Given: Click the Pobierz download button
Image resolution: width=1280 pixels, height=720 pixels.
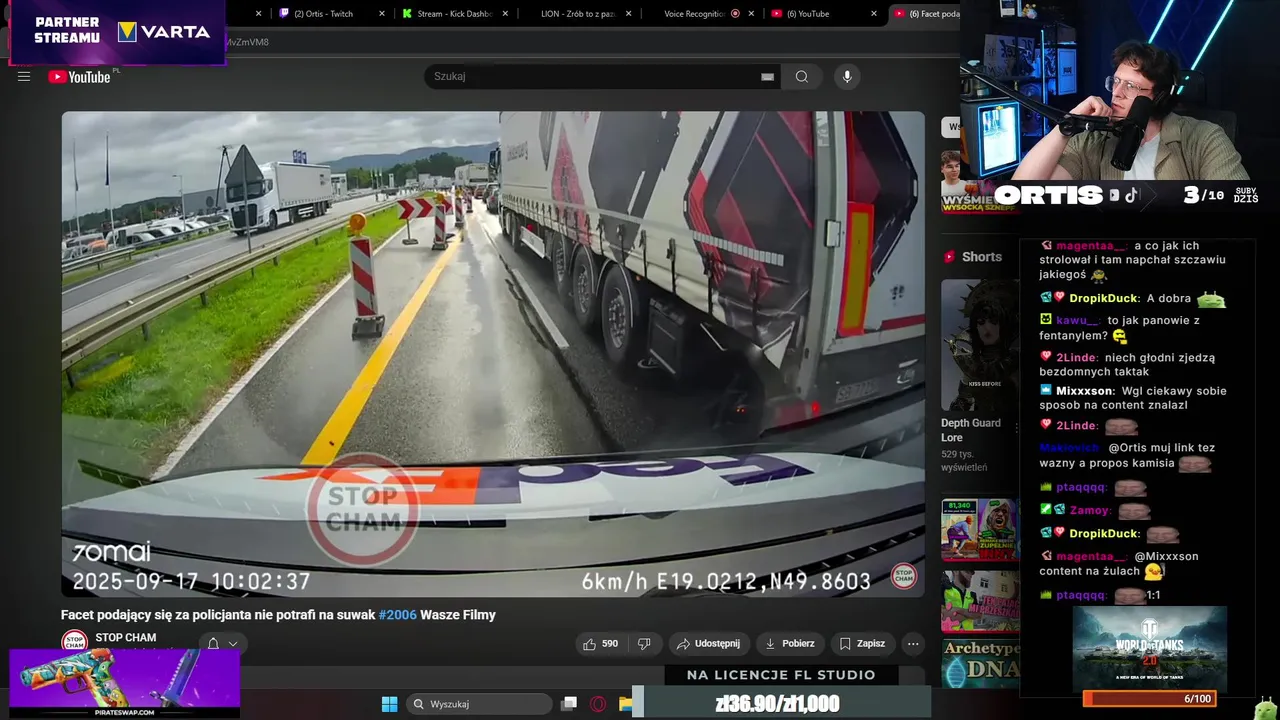Looking at the screenshot, I should coord(790,644).
